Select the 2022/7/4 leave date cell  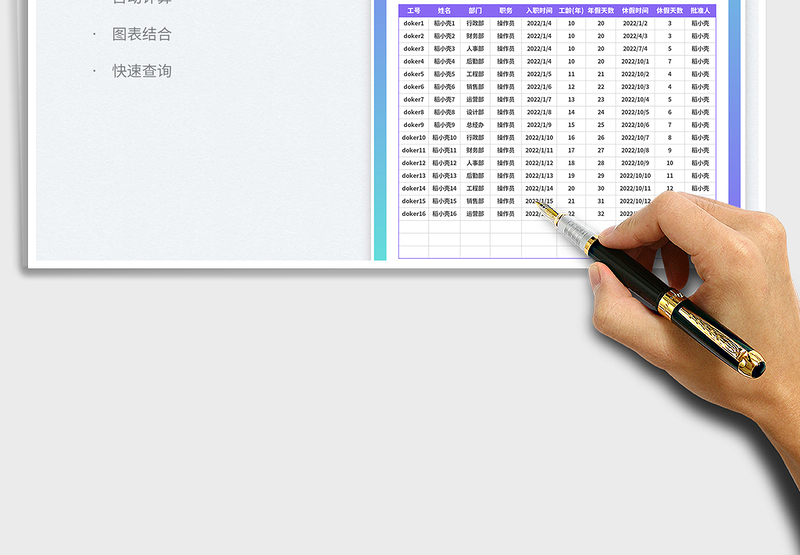click(x=635, y=48)
